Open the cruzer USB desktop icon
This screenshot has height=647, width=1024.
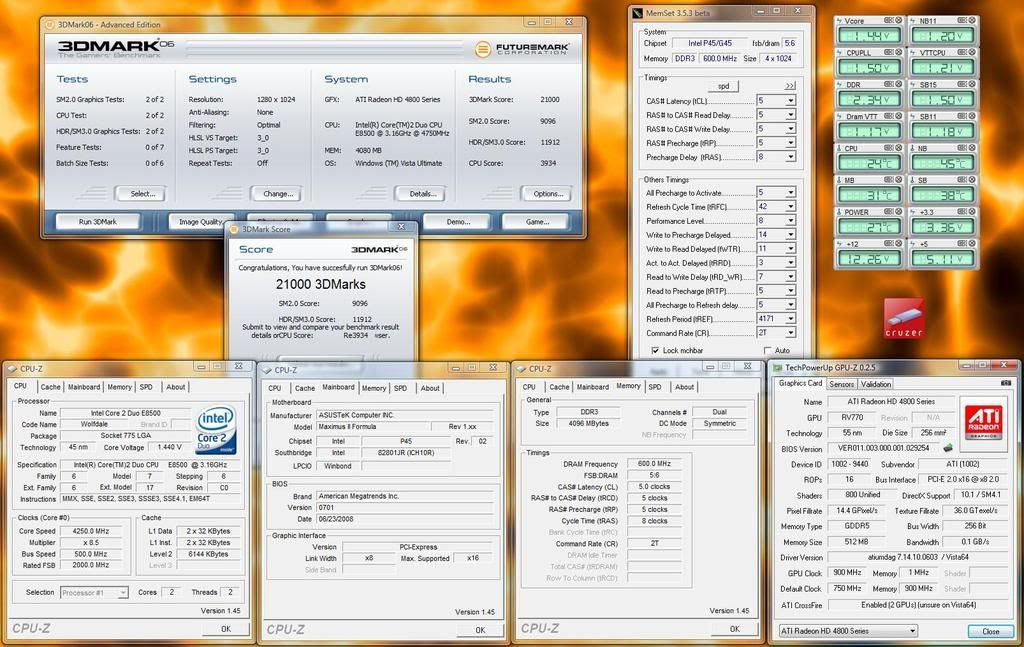tap(904, 319)
